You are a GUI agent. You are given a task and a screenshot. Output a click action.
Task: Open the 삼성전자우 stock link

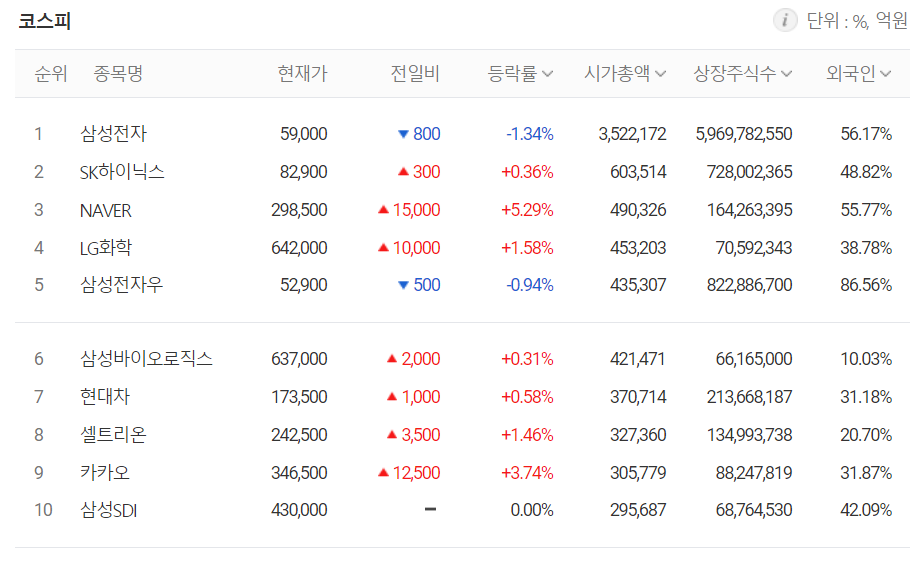coord(122,285)
